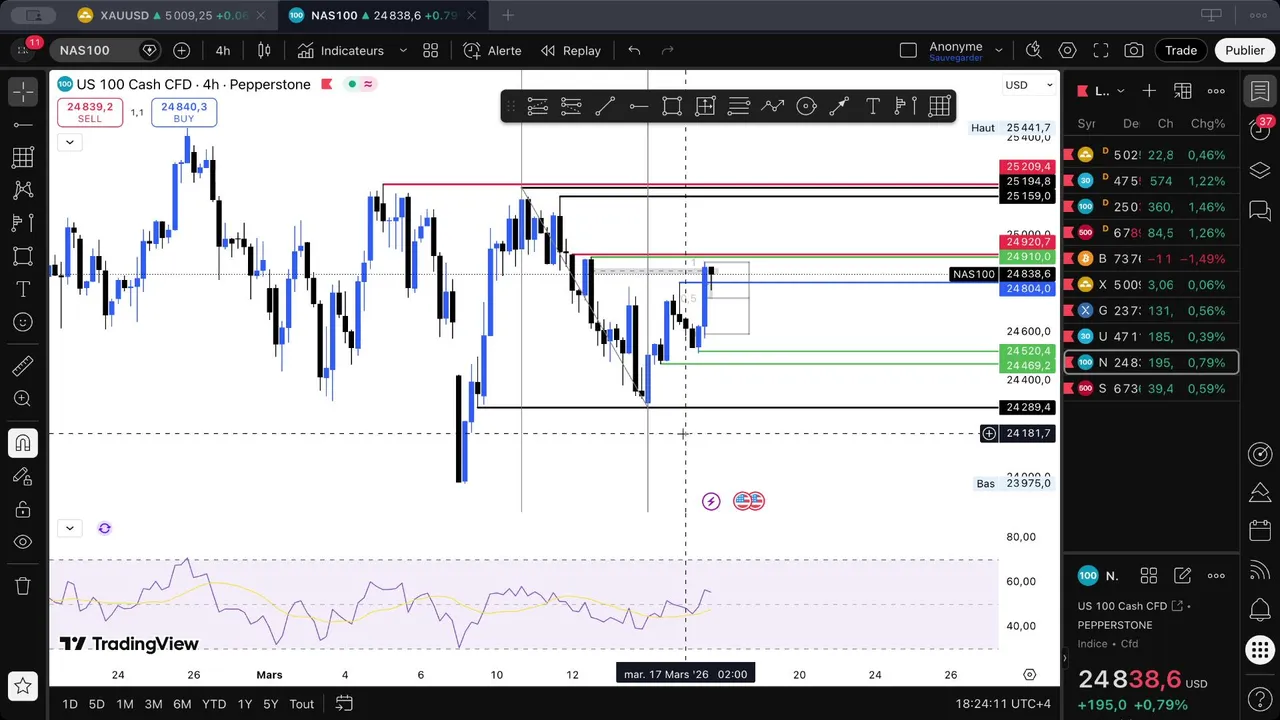
Task: Open the Gann and Fibonacci grid tools
Action: 23,157
